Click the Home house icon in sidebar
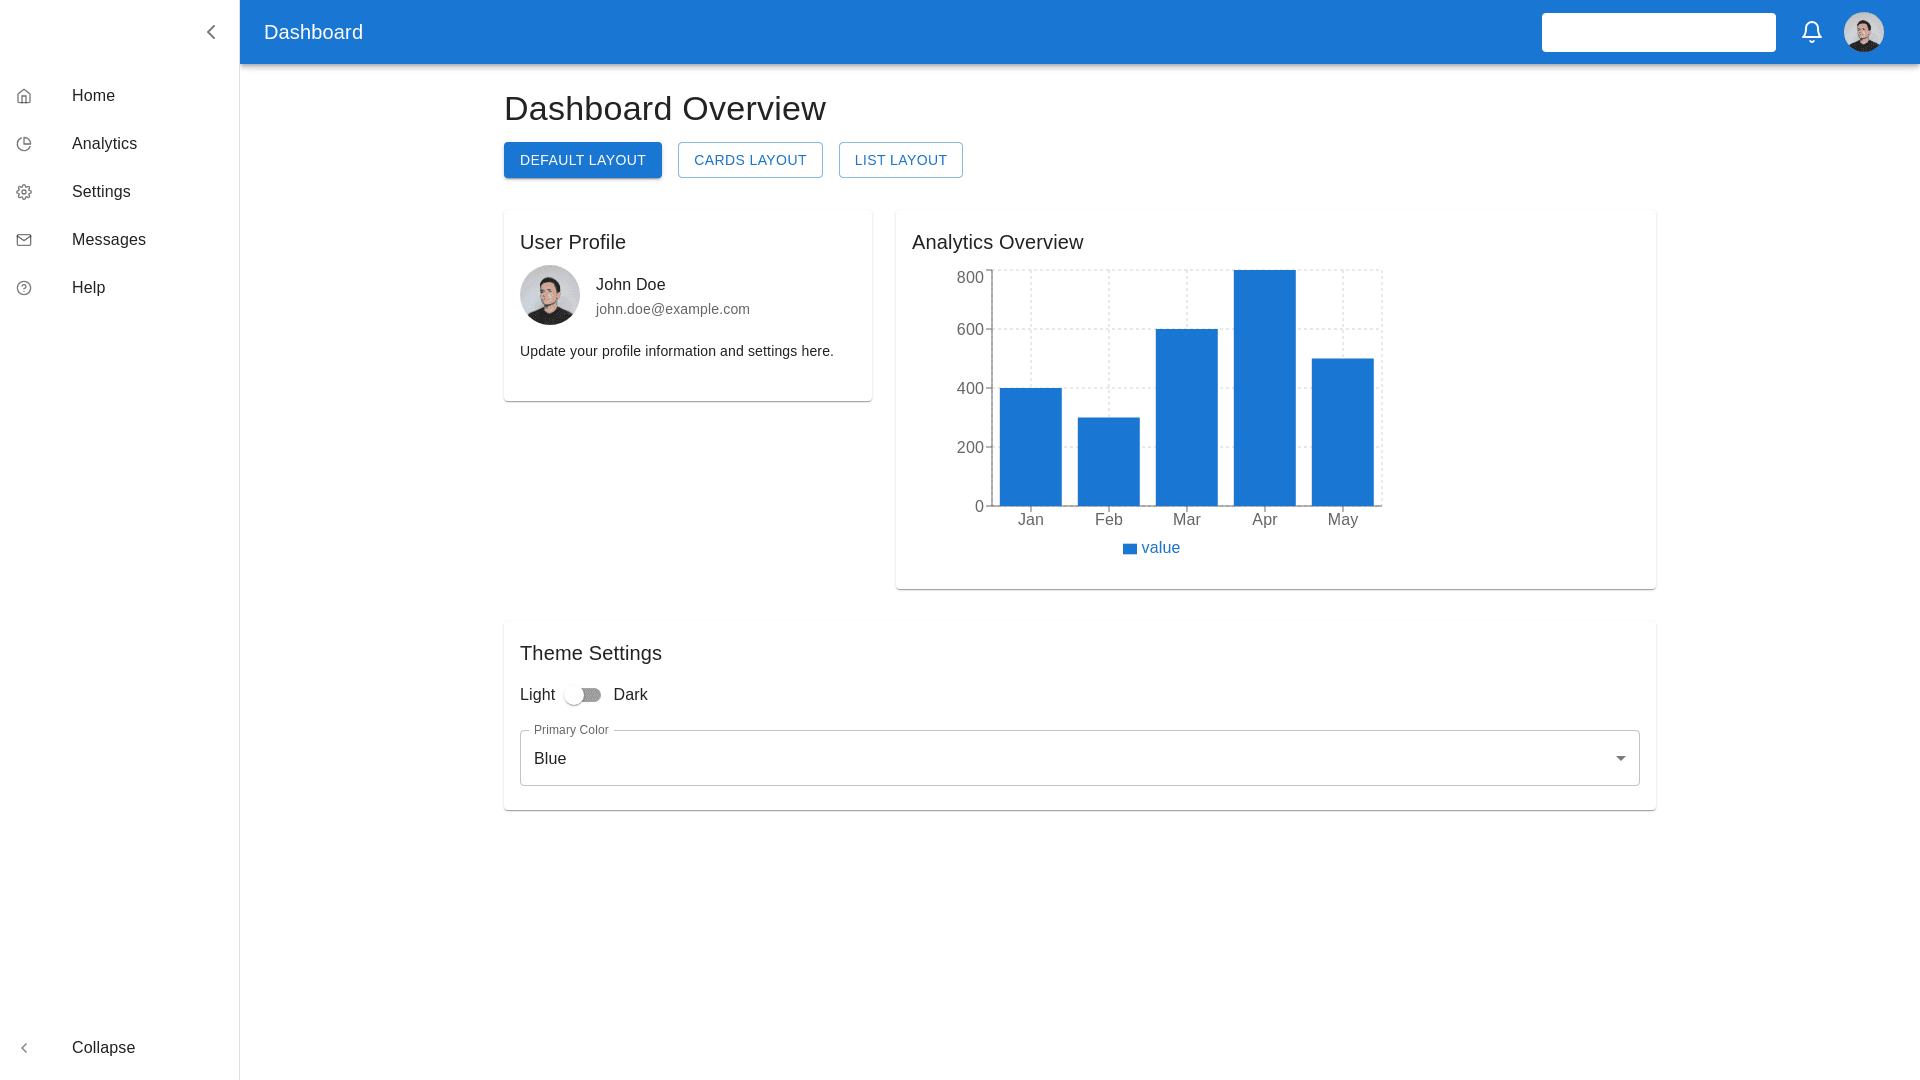1920x1080 pixels. [x=24, y=96]
